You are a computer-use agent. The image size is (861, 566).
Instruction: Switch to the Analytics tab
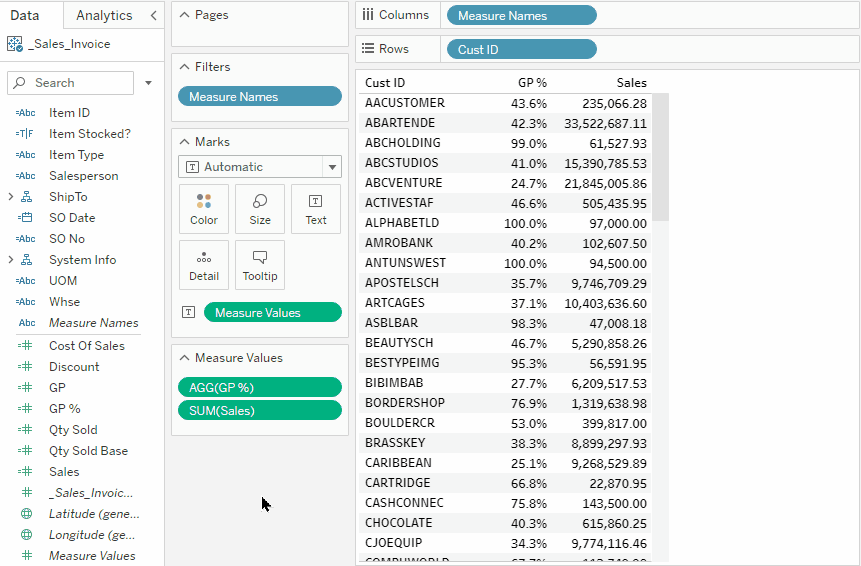104,15
